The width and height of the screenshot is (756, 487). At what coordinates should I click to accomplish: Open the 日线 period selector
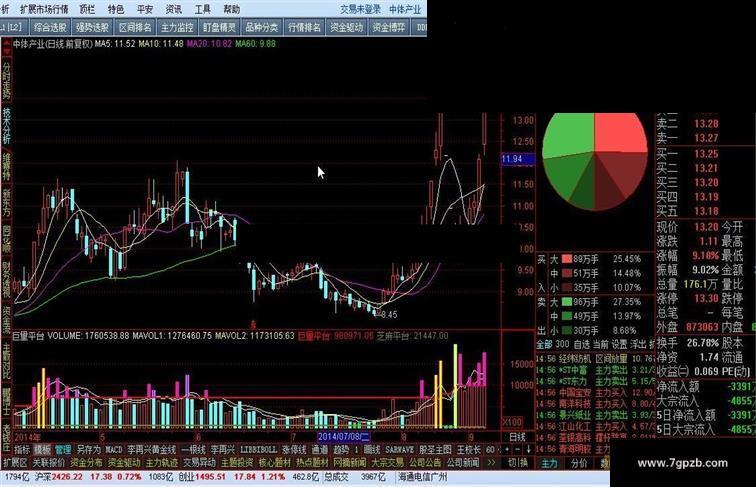tap(517, 437)
